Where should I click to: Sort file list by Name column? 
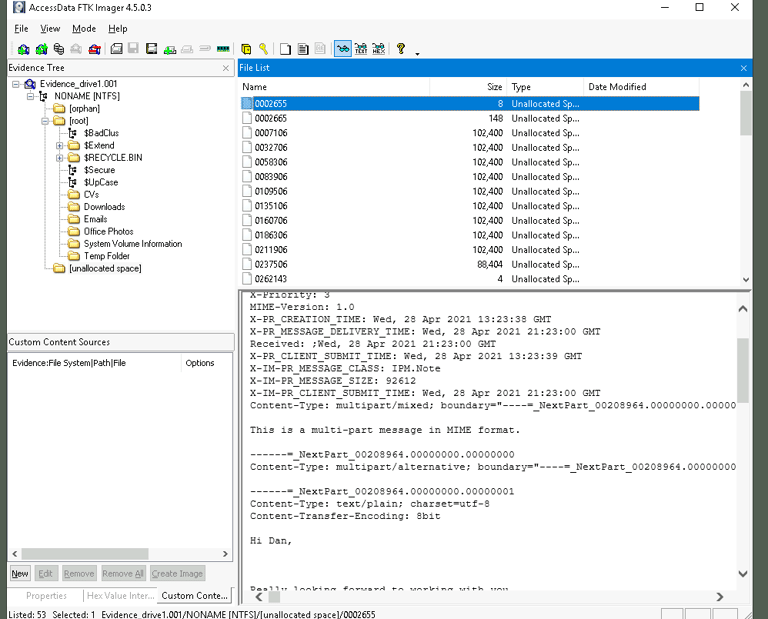pyautogui.click(x=335, y=87)
